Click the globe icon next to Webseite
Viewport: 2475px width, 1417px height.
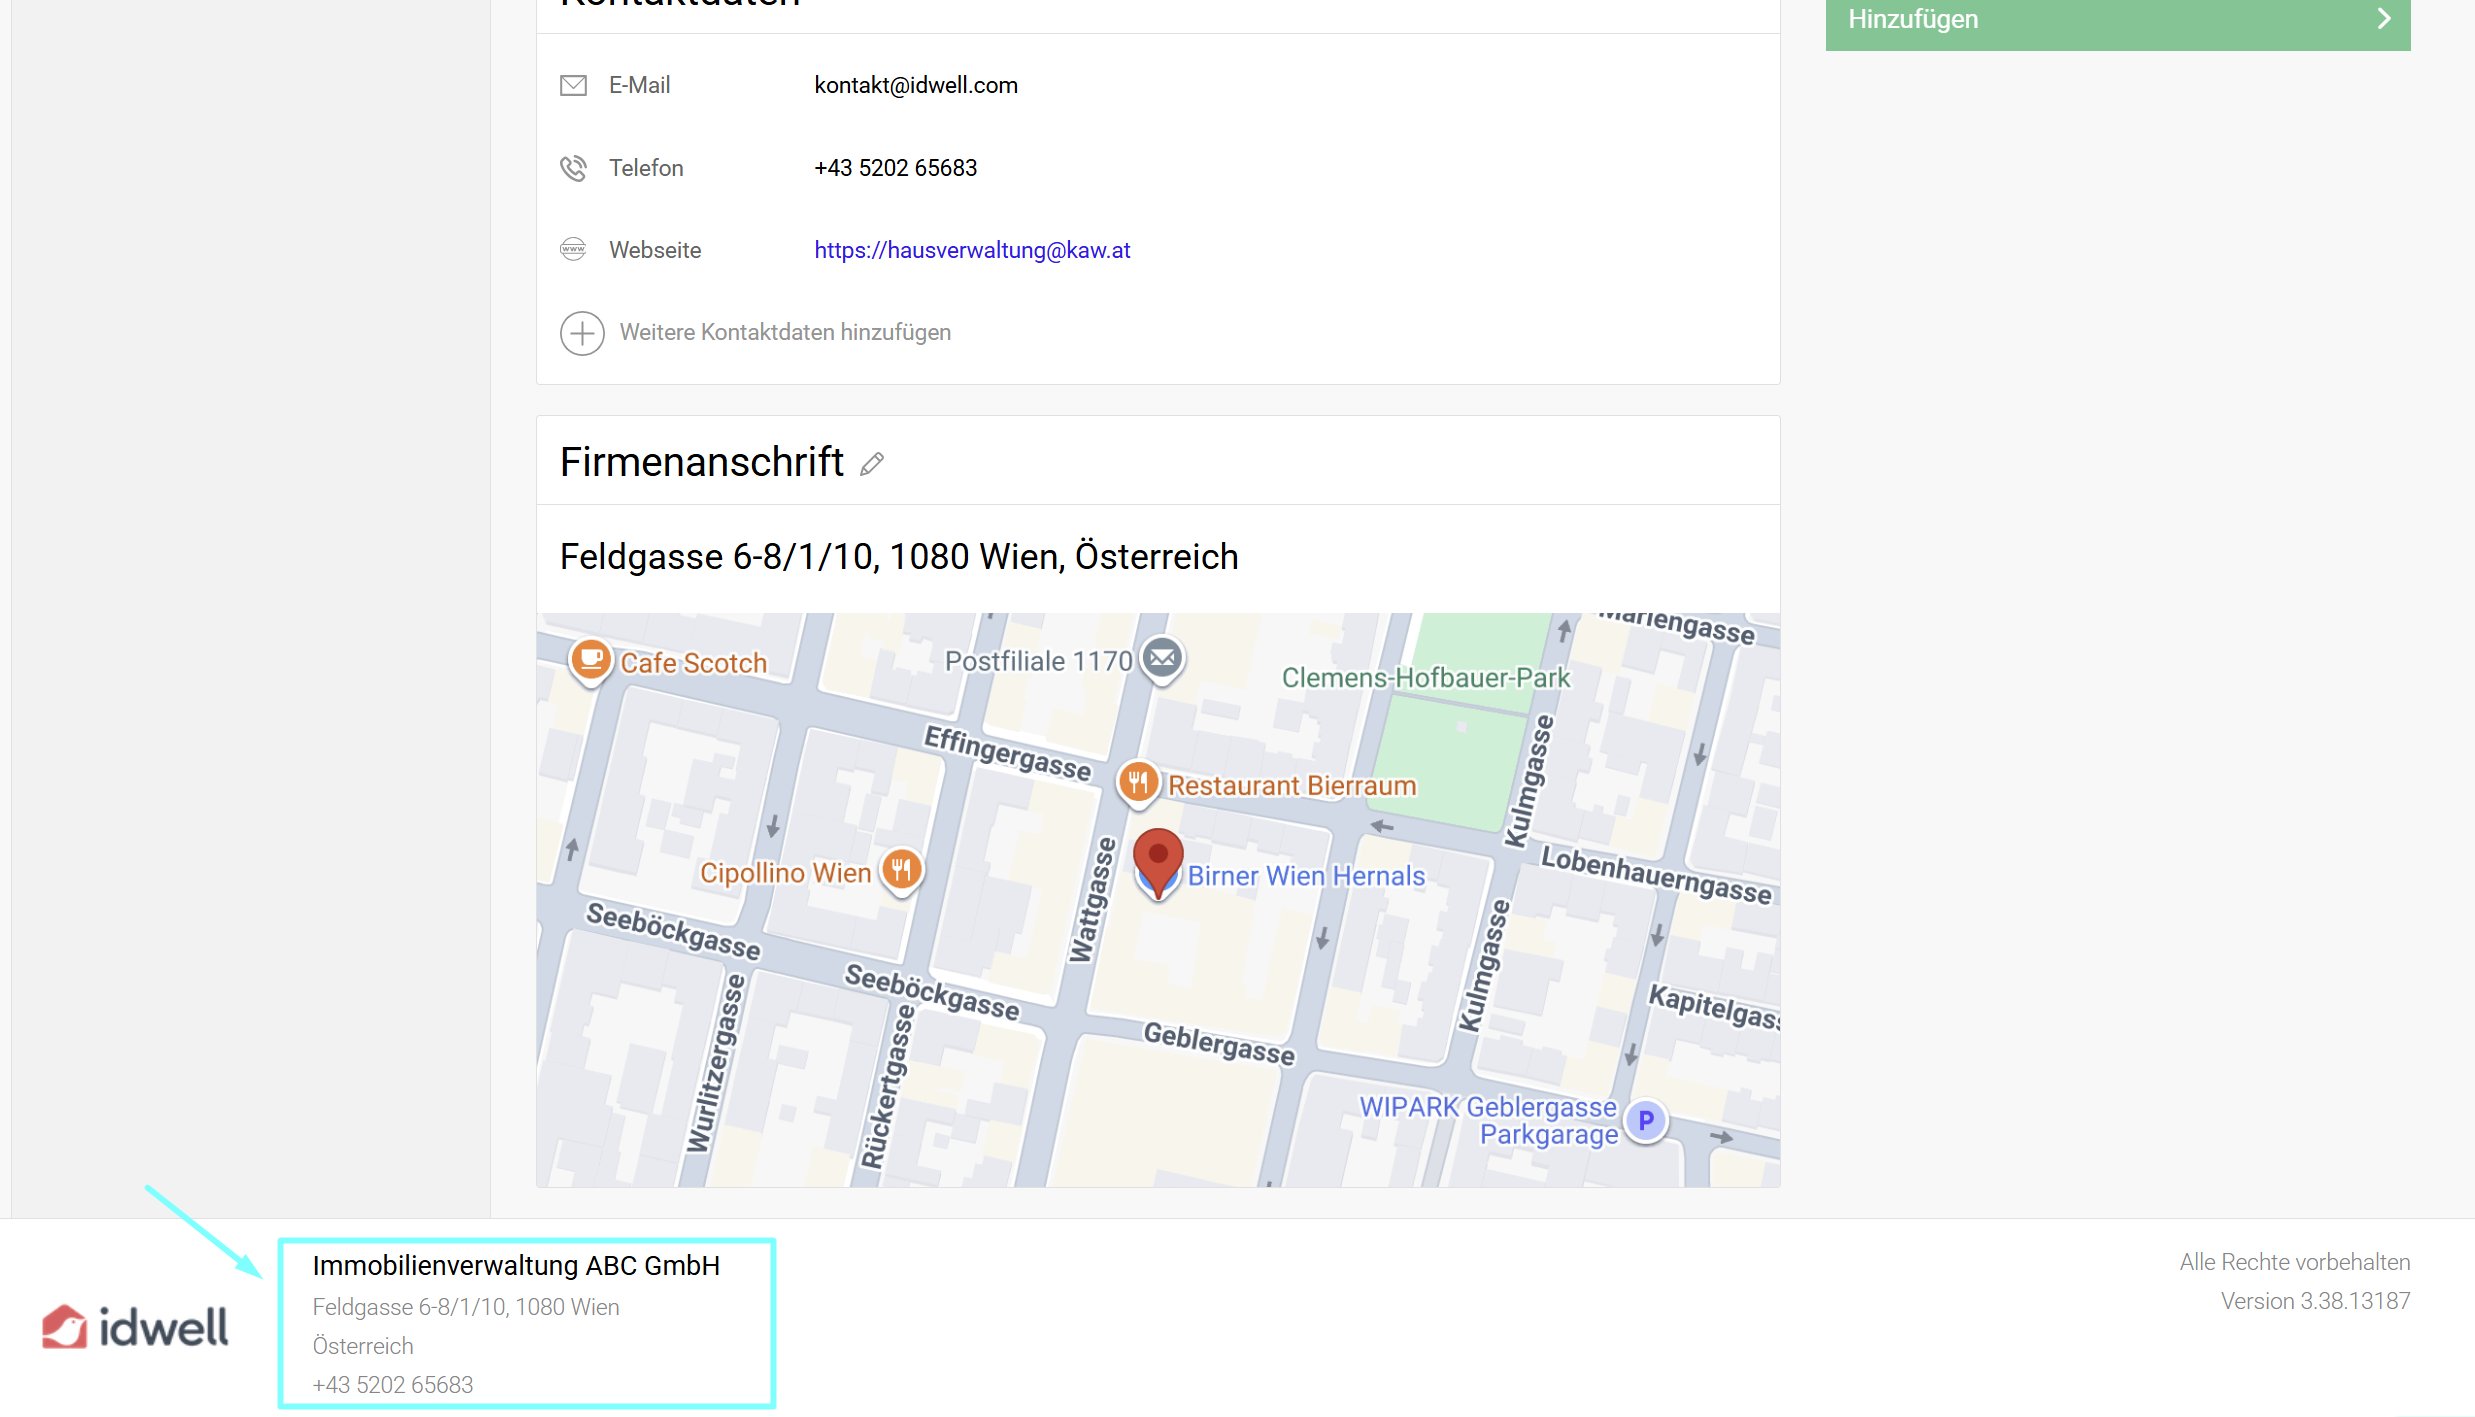pos(573,250)
